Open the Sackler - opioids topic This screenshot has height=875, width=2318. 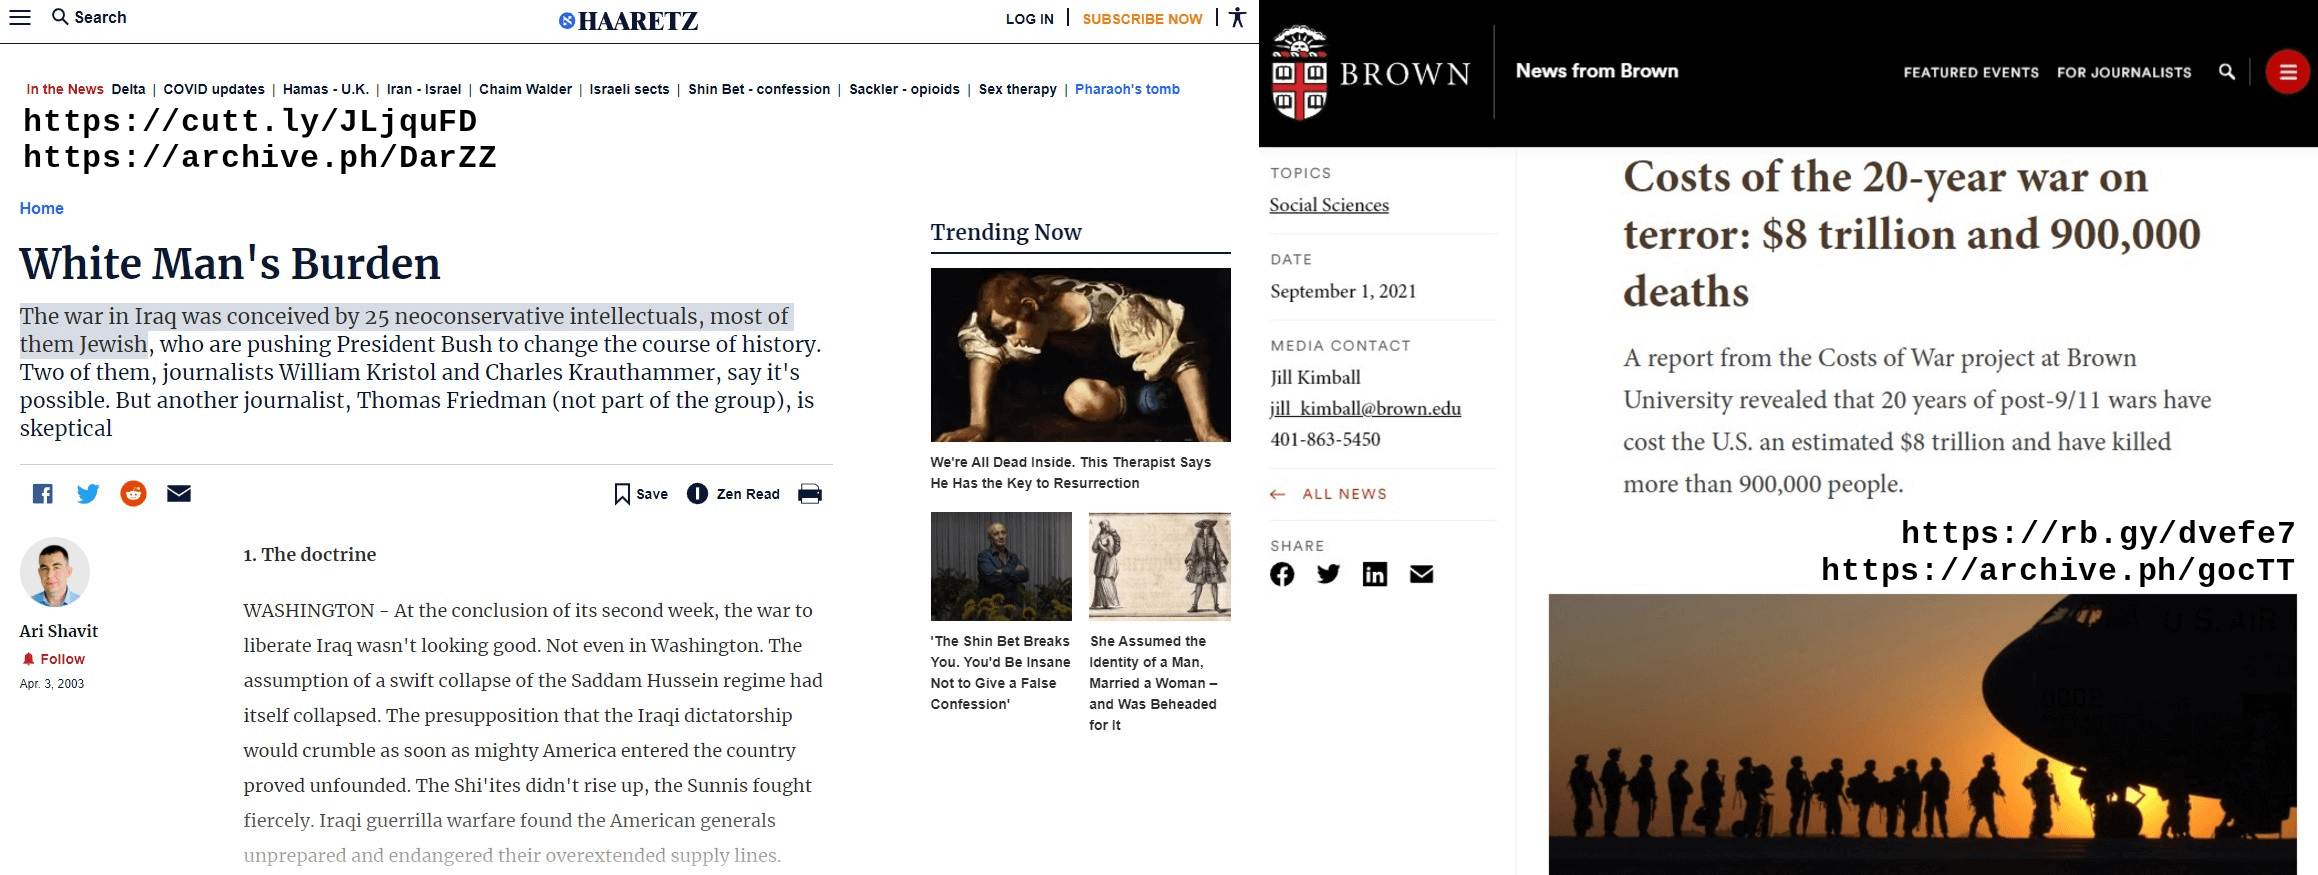[904, 89]
